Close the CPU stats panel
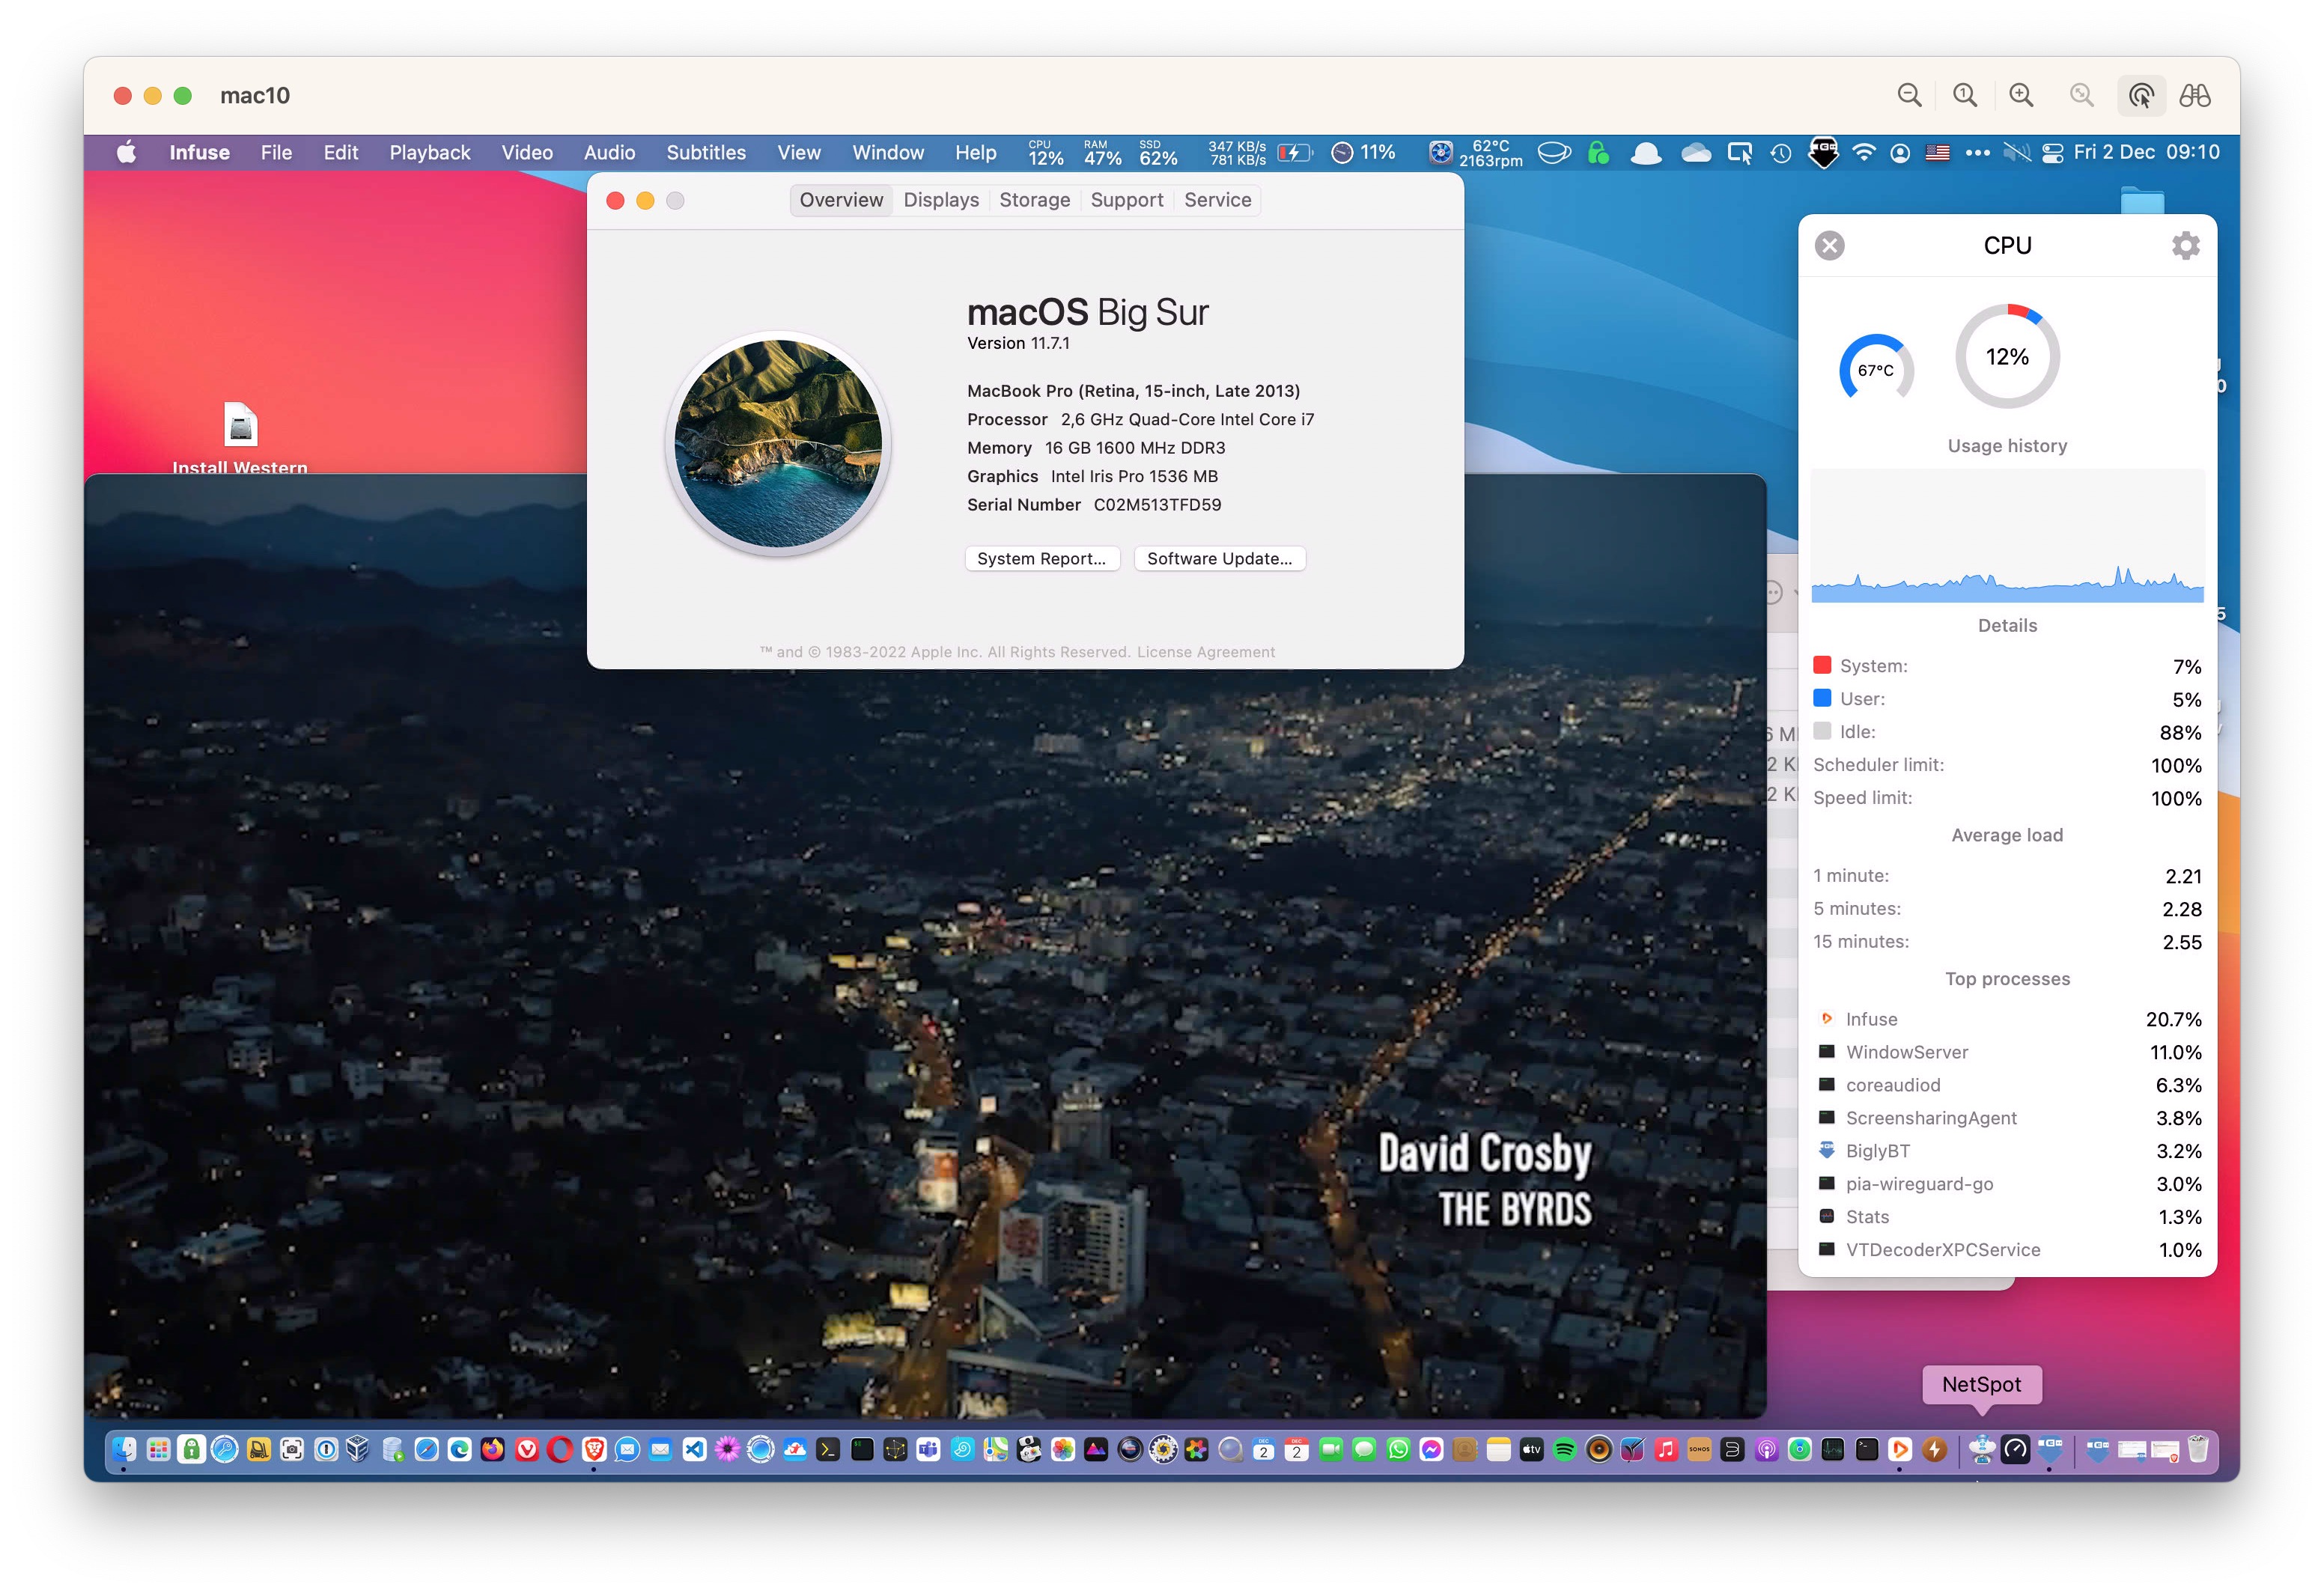Image resolution: width=2324 pixels, height=1593 pixels. point(1829,245)
